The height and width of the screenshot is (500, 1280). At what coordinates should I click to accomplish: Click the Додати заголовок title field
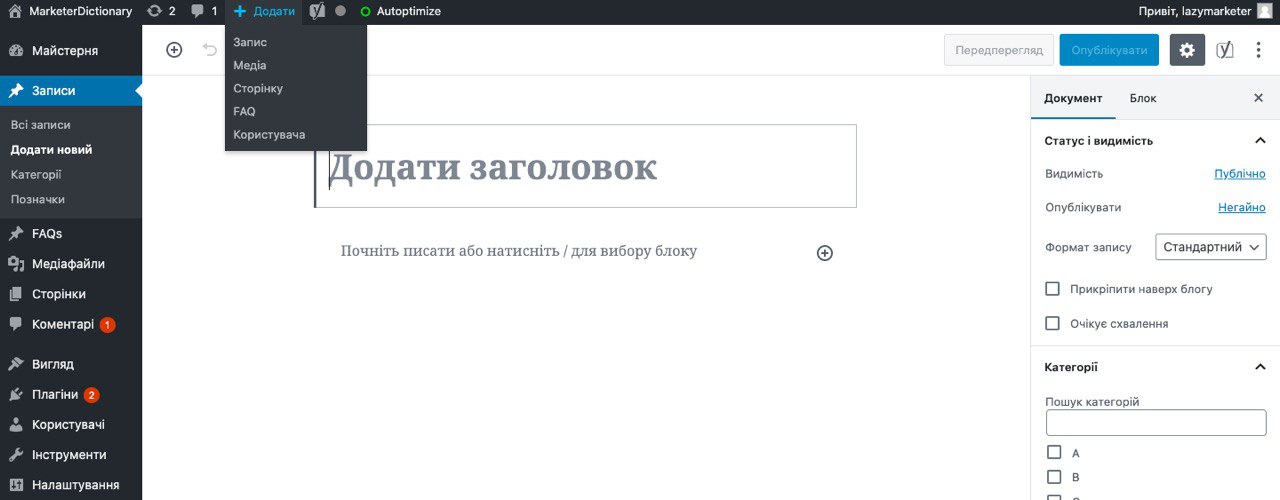[x=586, y=166]
